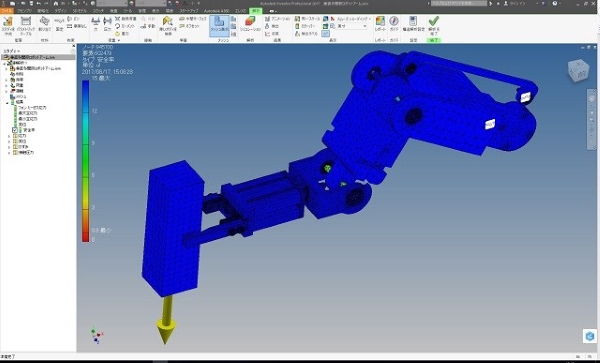Open the File tab

[7, 11]
